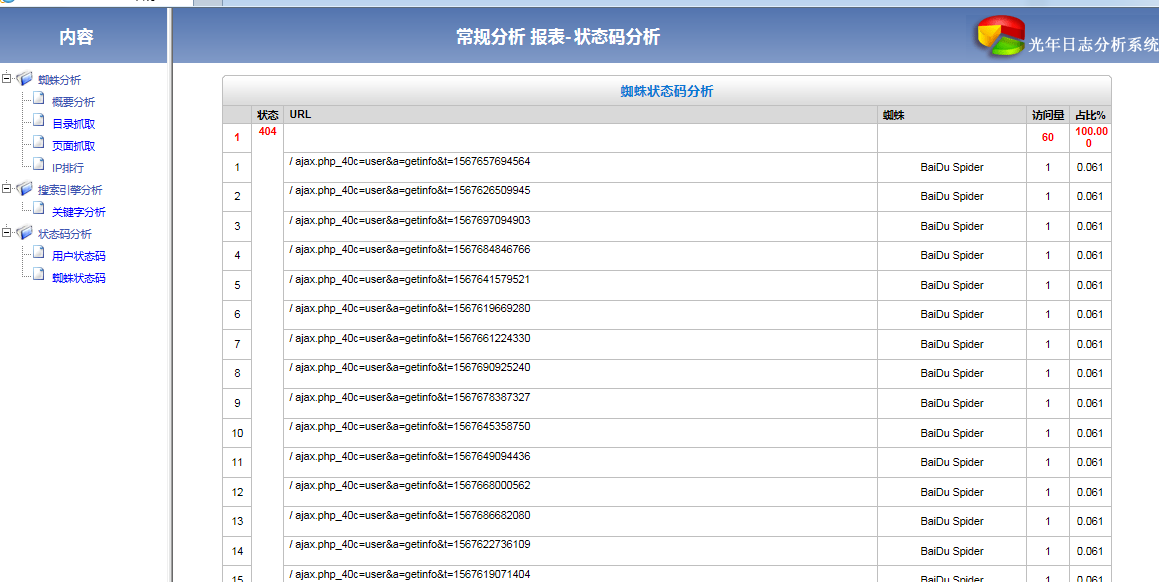The width and height of the screenshot is (1159, 582).
Task: Click the page icon next to IP排行
Action: (38, 166)
